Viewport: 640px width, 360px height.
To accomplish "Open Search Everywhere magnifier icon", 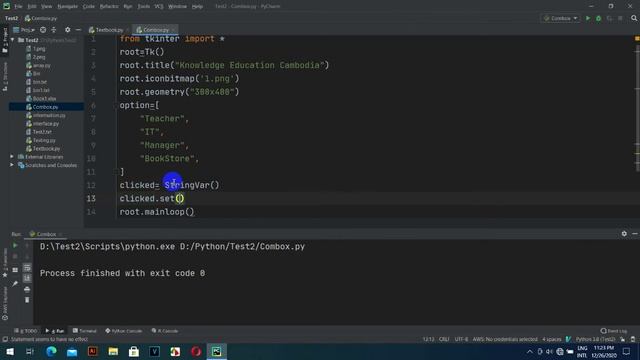I will pyautogui.click(x=634, y=18).
